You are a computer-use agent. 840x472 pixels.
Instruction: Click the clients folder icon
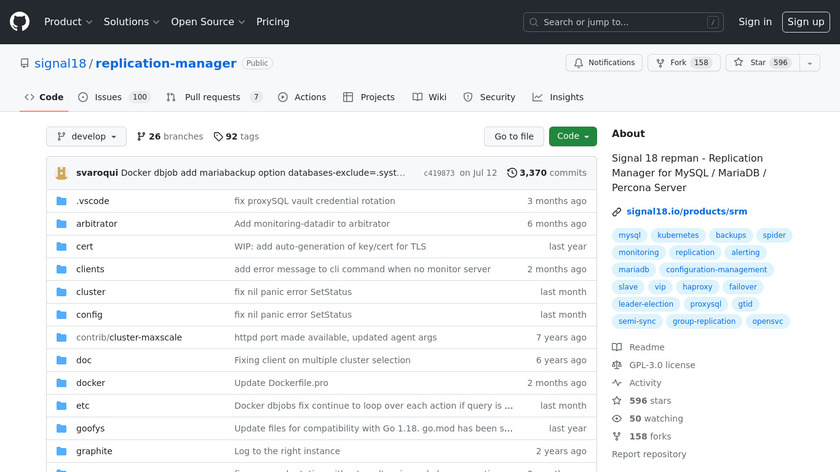62,269
